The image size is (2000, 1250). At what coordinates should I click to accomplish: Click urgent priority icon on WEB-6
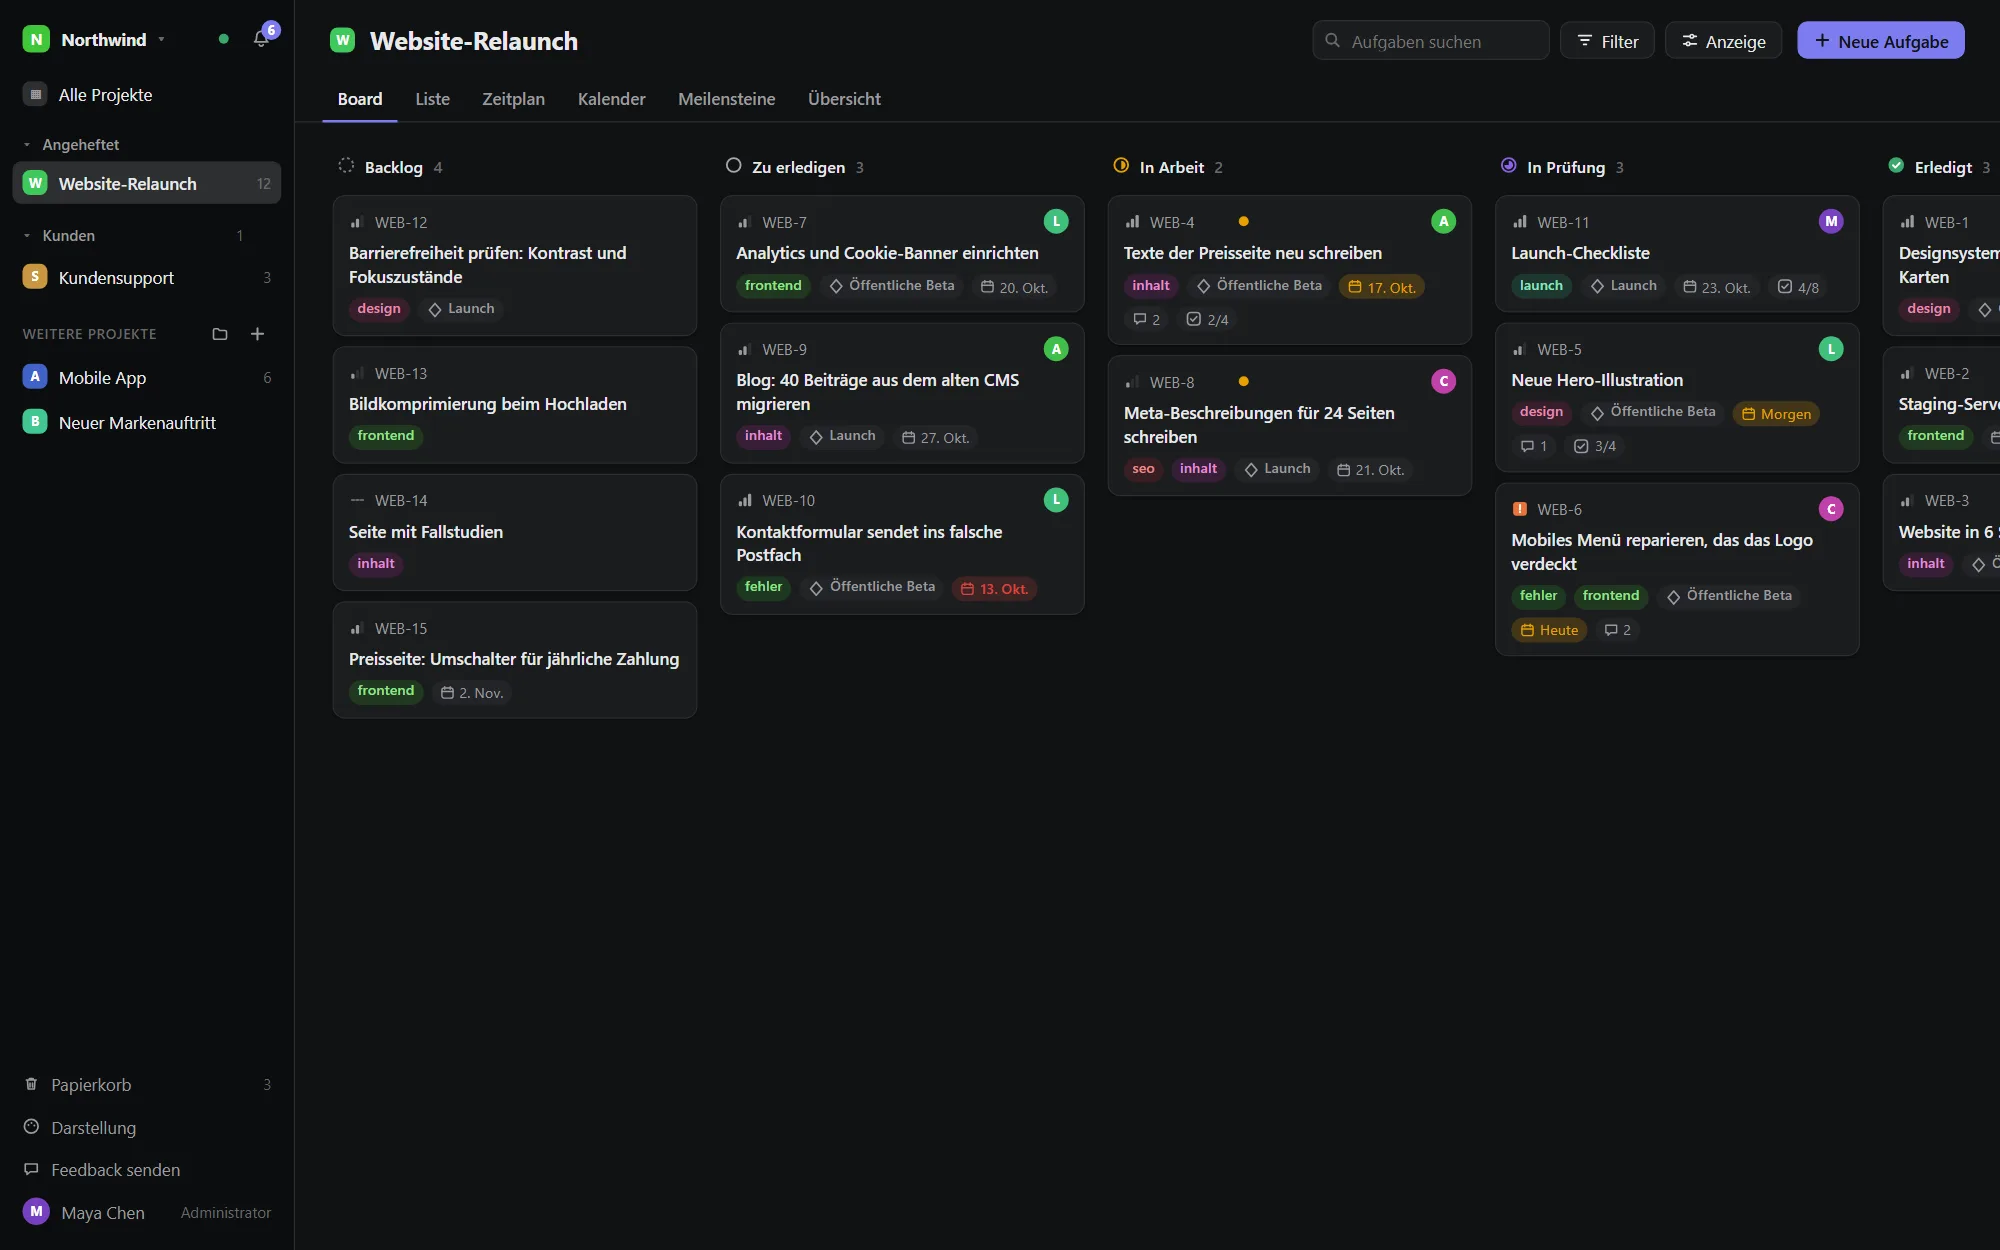[x=1520, y=509]
